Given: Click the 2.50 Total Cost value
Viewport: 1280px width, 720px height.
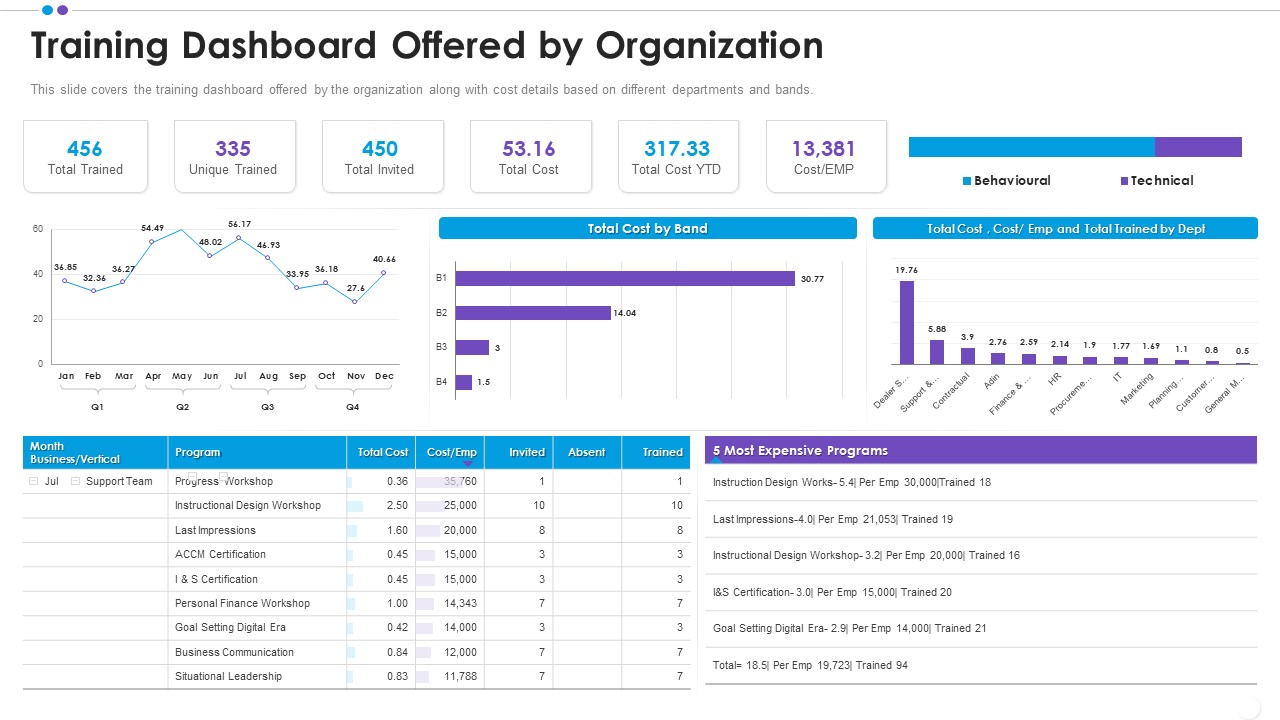Looking at the screenshot, I should [x=397, y=505].
